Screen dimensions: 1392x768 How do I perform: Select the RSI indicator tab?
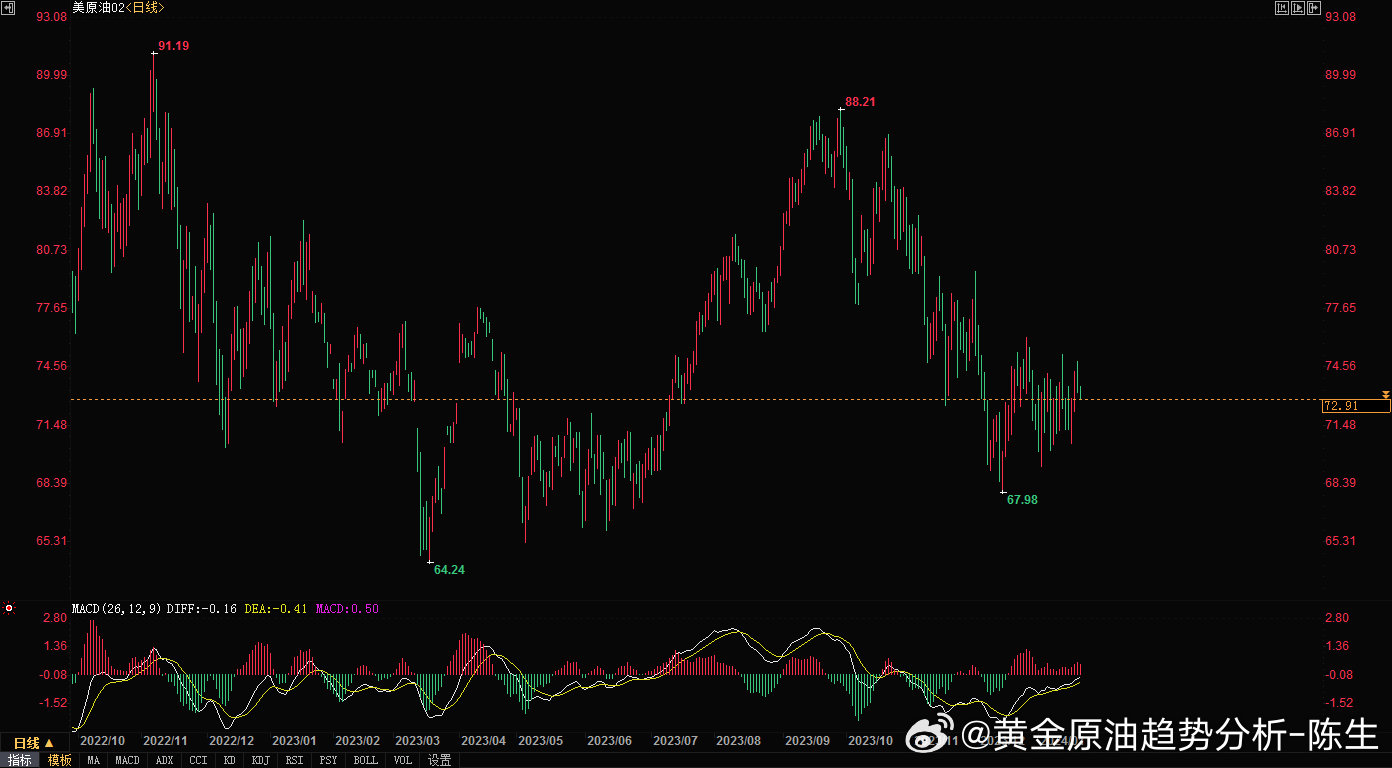[x=294, y=760]
